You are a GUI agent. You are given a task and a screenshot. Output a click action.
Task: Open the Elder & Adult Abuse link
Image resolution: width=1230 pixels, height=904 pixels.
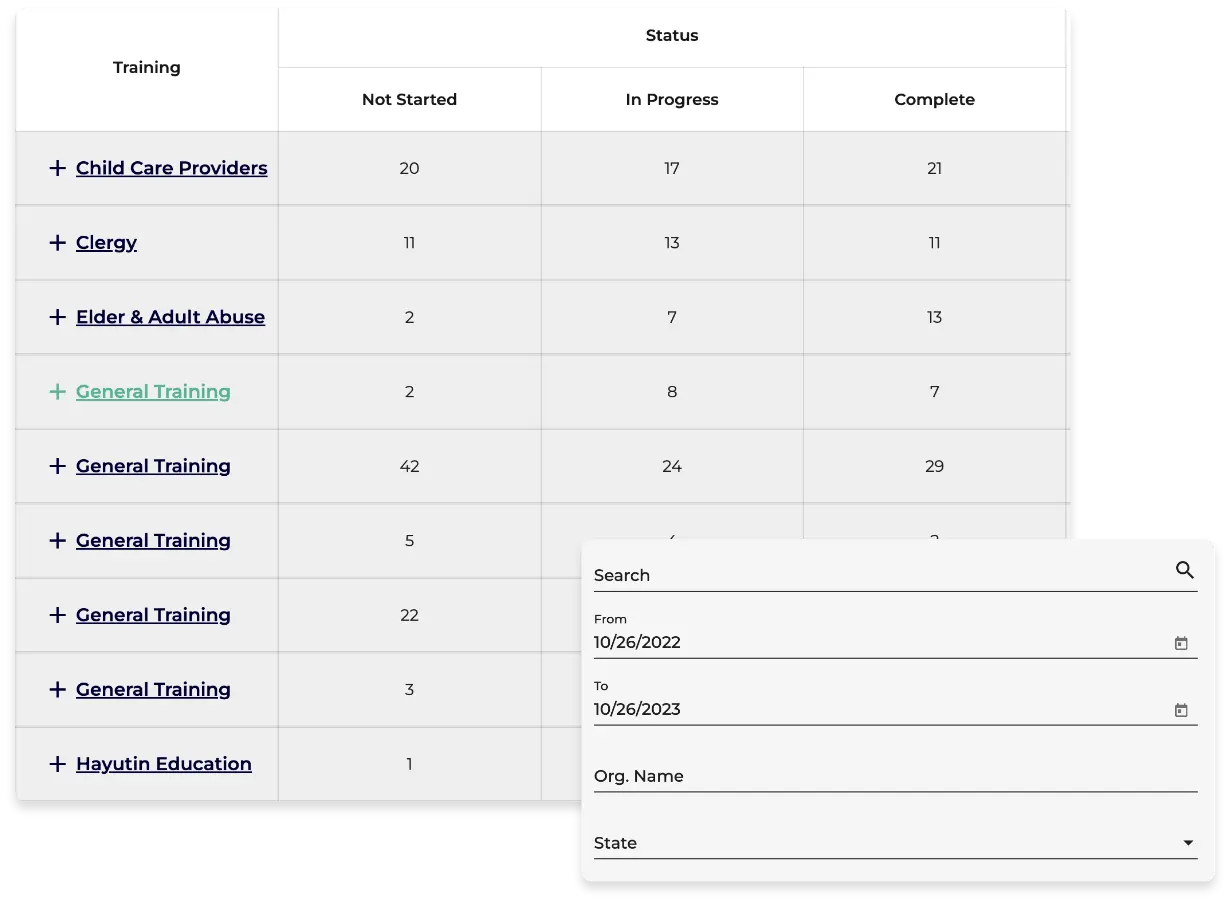[170, 317]
